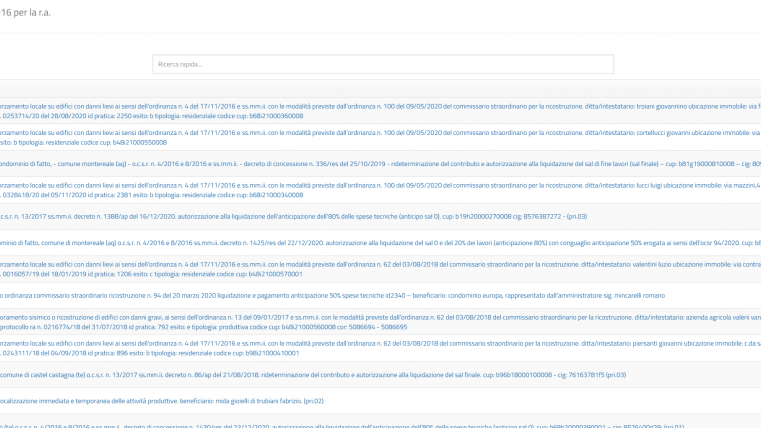Viewport: 761px width, 428px height.
Task: Click the line showing id pratica 792
Action: pyautogui.click(x=200, y=327)
